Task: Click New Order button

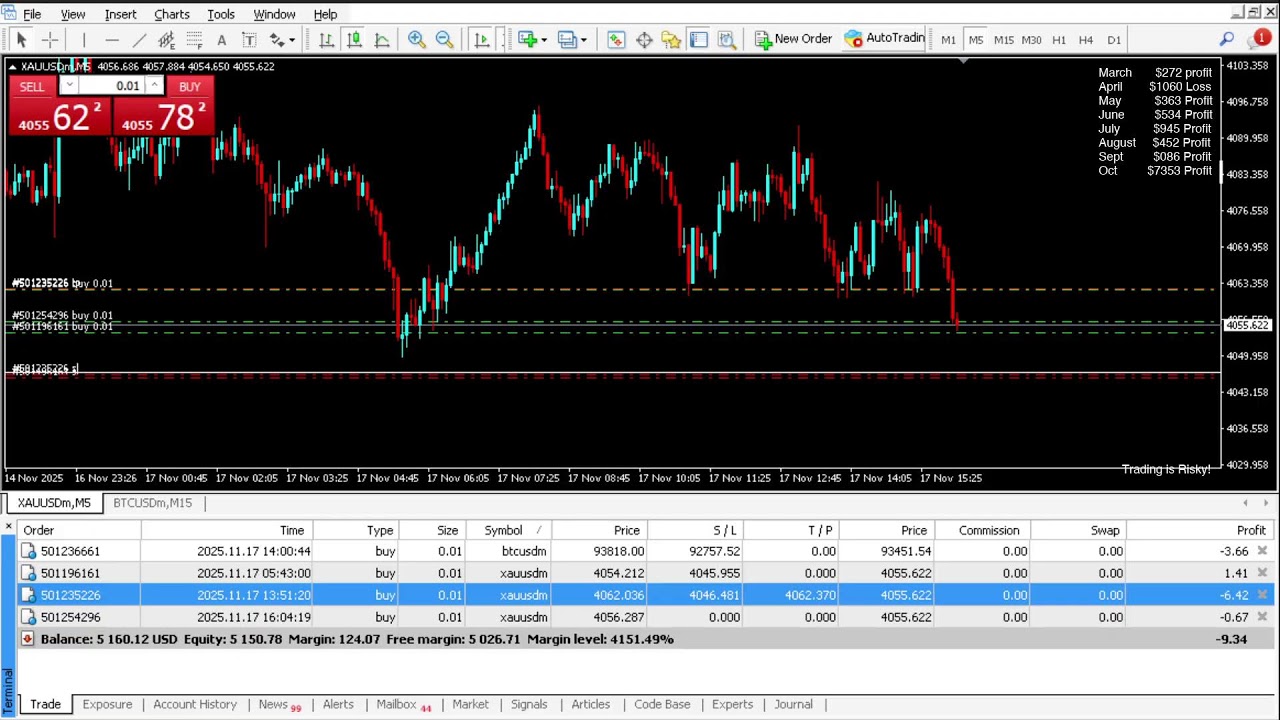Action: click(x=793, y=40)
